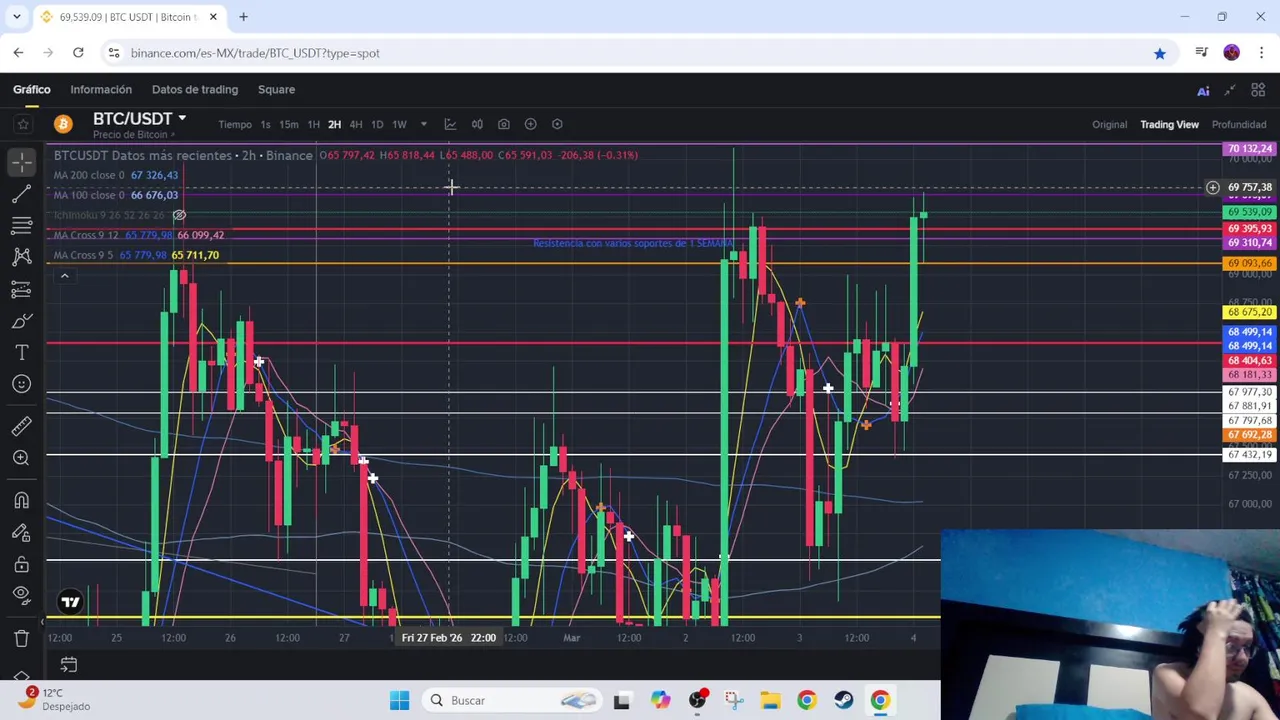The width and height of the screenshot is (1280, 720).
Task: Open File Explorer from taskbar
Action: tap(770, 701)
